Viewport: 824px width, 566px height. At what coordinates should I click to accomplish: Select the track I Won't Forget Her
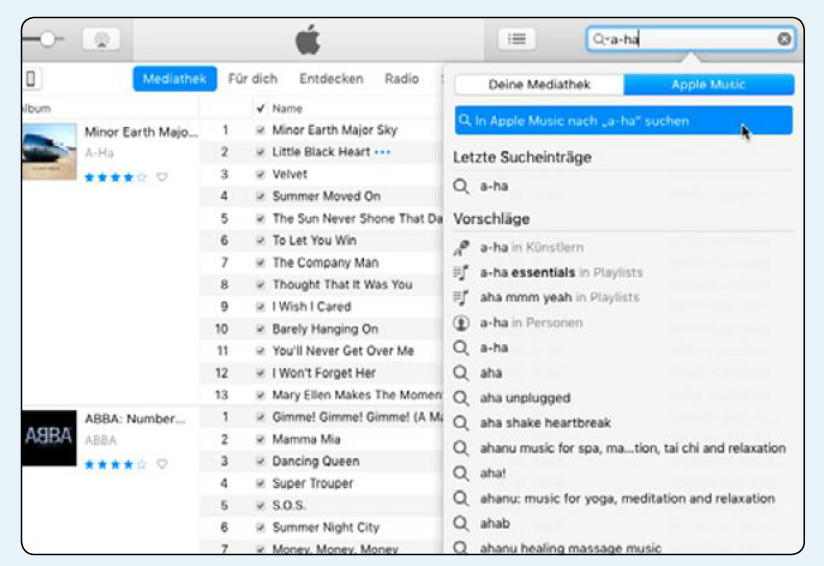(324, 373)
